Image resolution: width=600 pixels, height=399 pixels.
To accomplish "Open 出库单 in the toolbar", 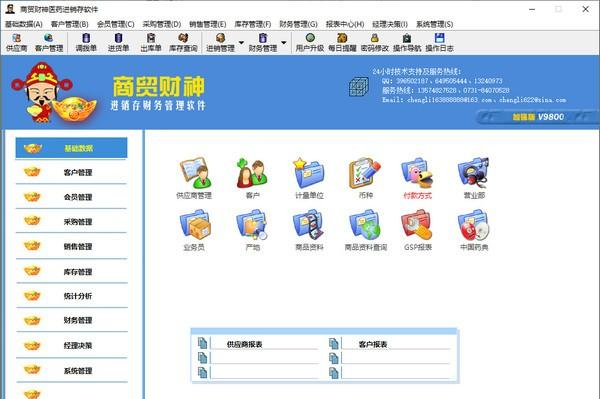I will pos(151,42).
